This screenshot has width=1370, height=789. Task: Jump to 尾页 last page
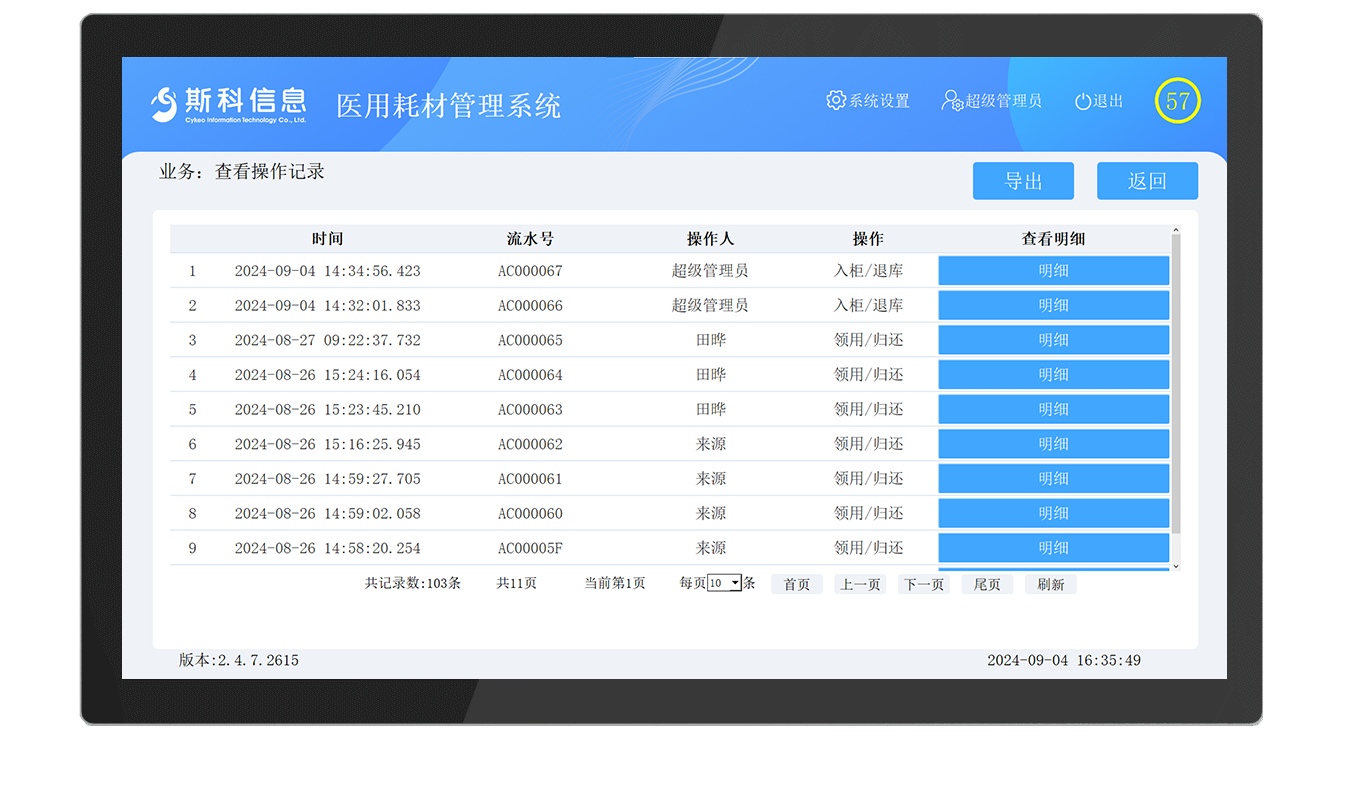tap(987, 584)
